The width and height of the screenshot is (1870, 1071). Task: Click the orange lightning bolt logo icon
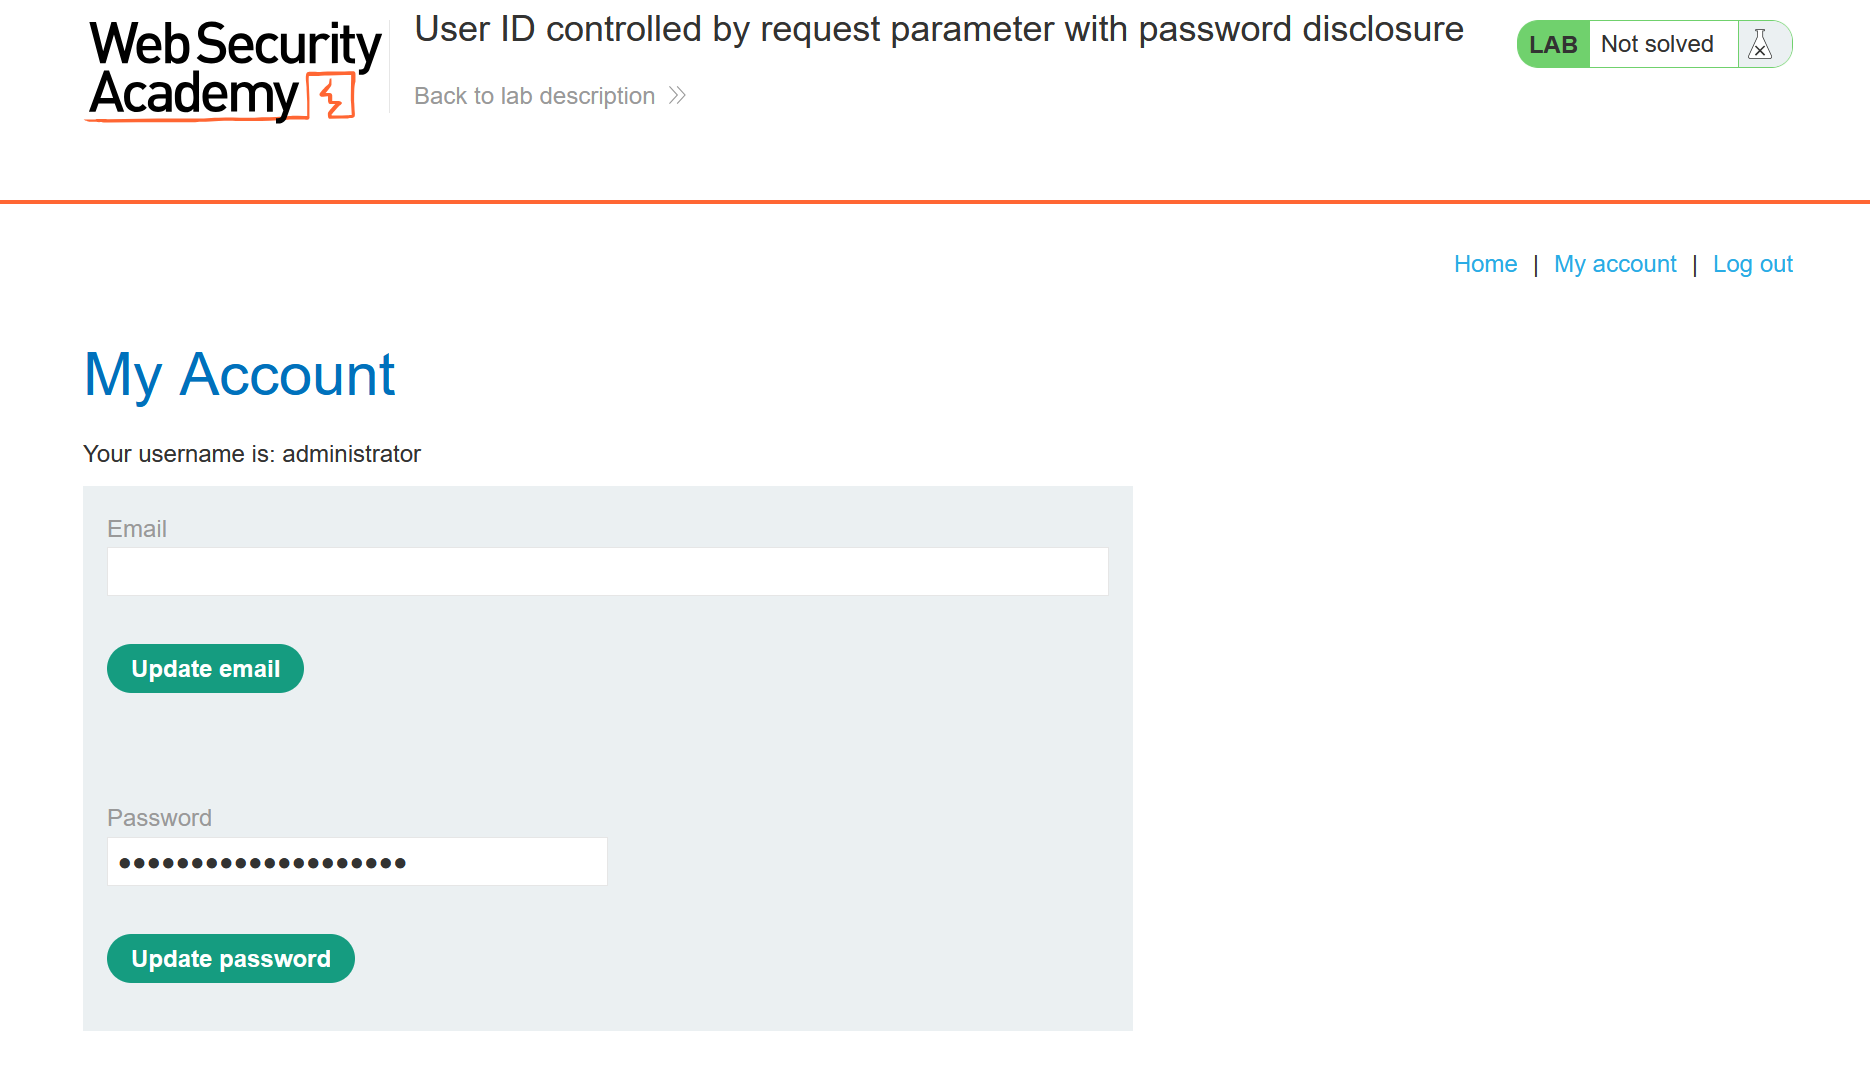coord(331,97)
